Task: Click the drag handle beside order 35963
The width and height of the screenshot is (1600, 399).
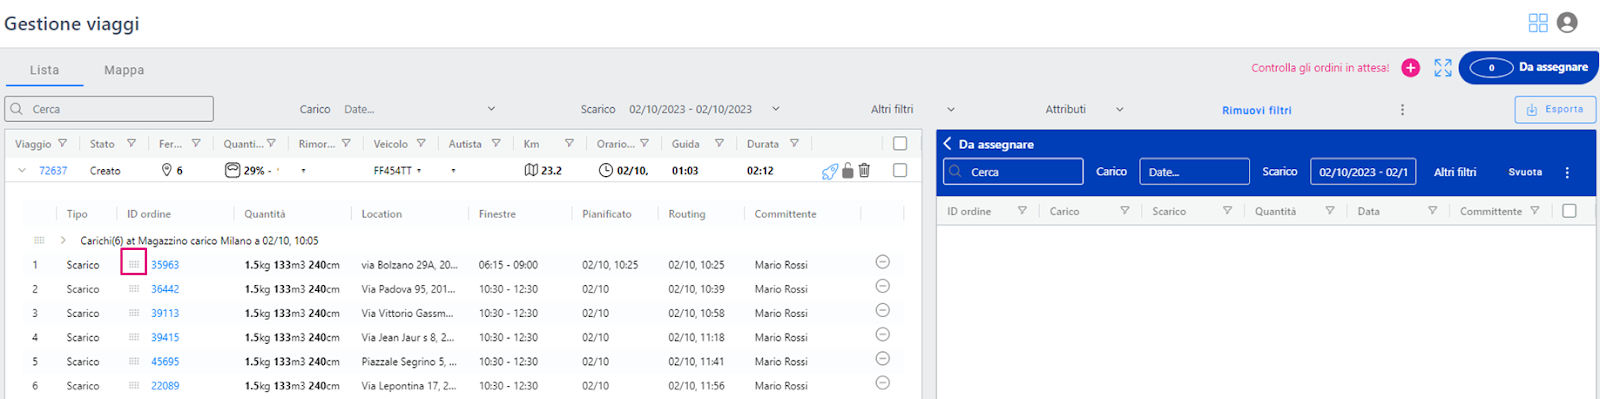Action: (x=134, y=264)
